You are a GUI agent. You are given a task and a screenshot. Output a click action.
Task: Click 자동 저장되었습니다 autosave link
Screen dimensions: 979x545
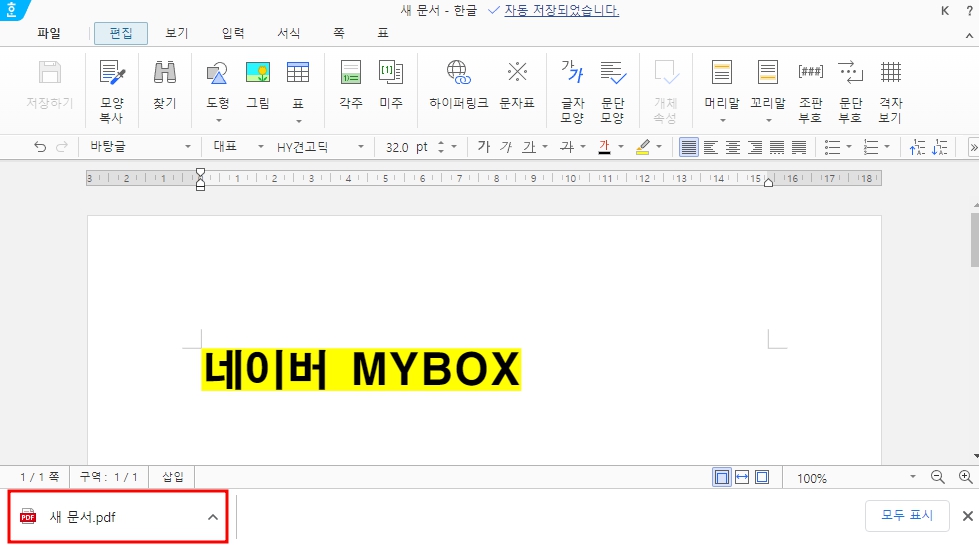coord(561,11)
